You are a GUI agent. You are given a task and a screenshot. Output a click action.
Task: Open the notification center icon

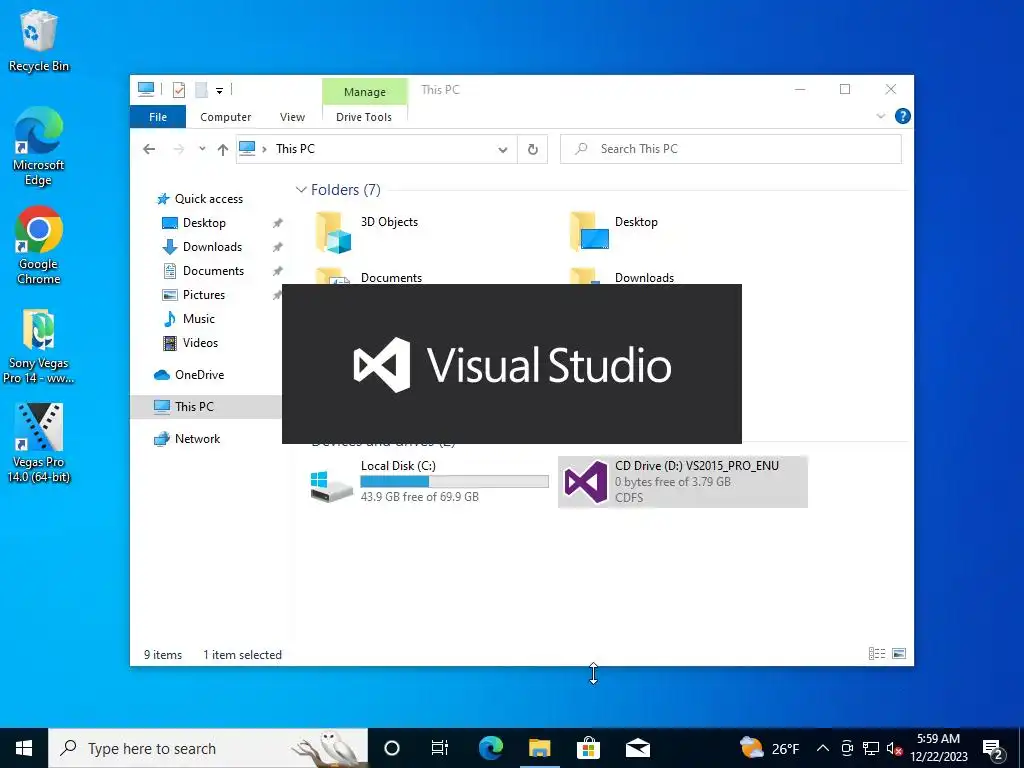tap(993, 748)
